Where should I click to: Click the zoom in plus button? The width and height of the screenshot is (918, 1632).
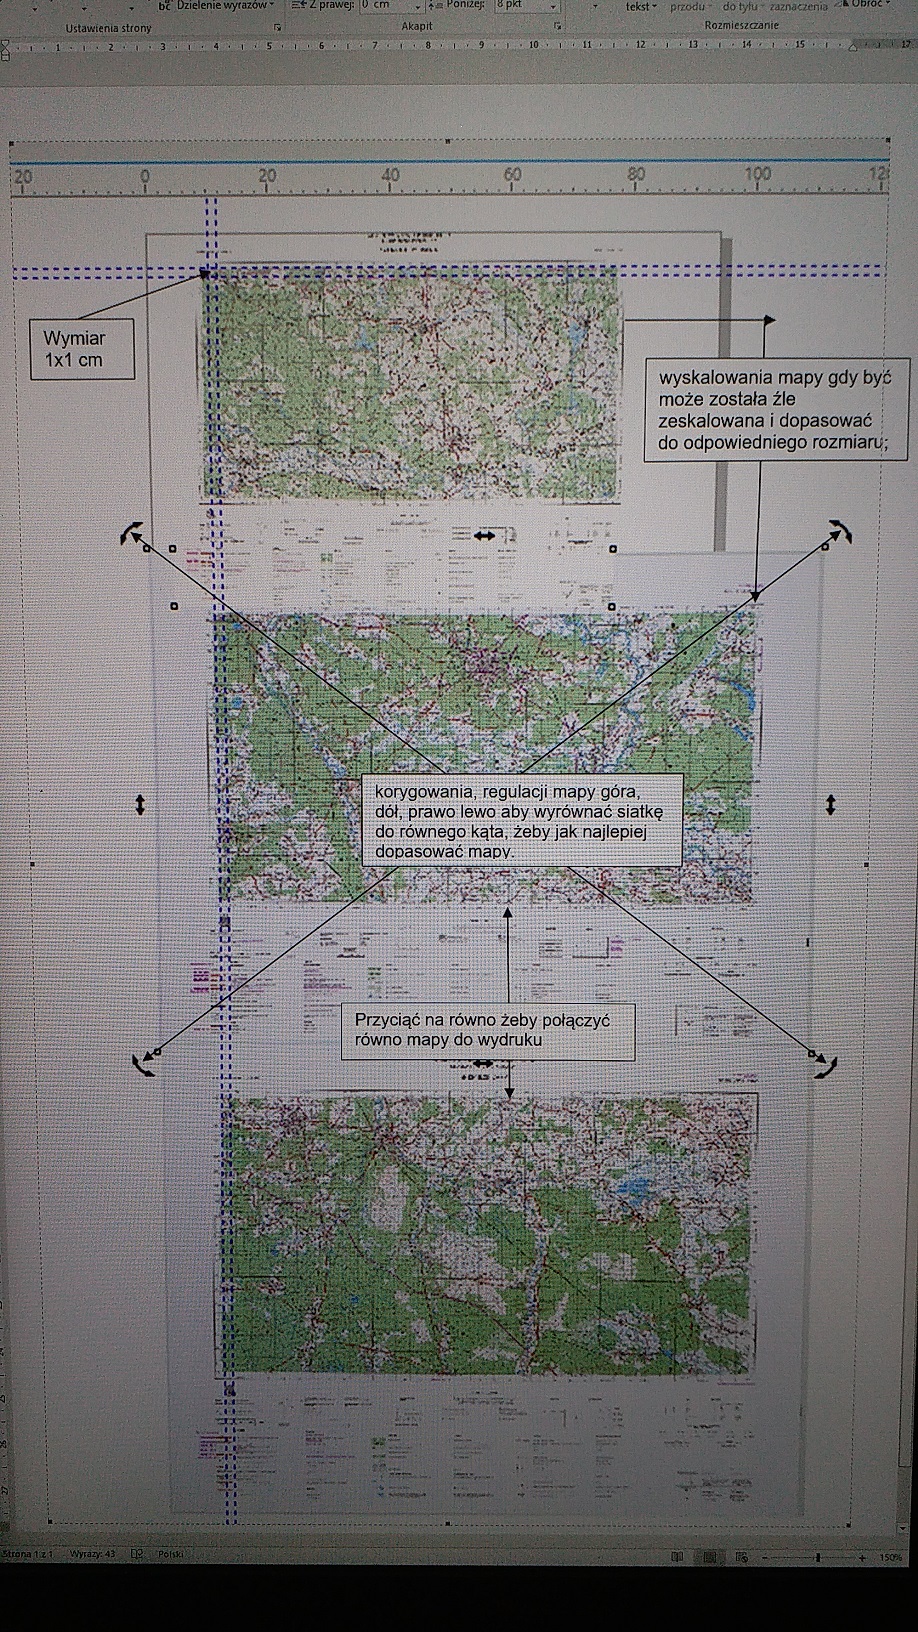862,1557
